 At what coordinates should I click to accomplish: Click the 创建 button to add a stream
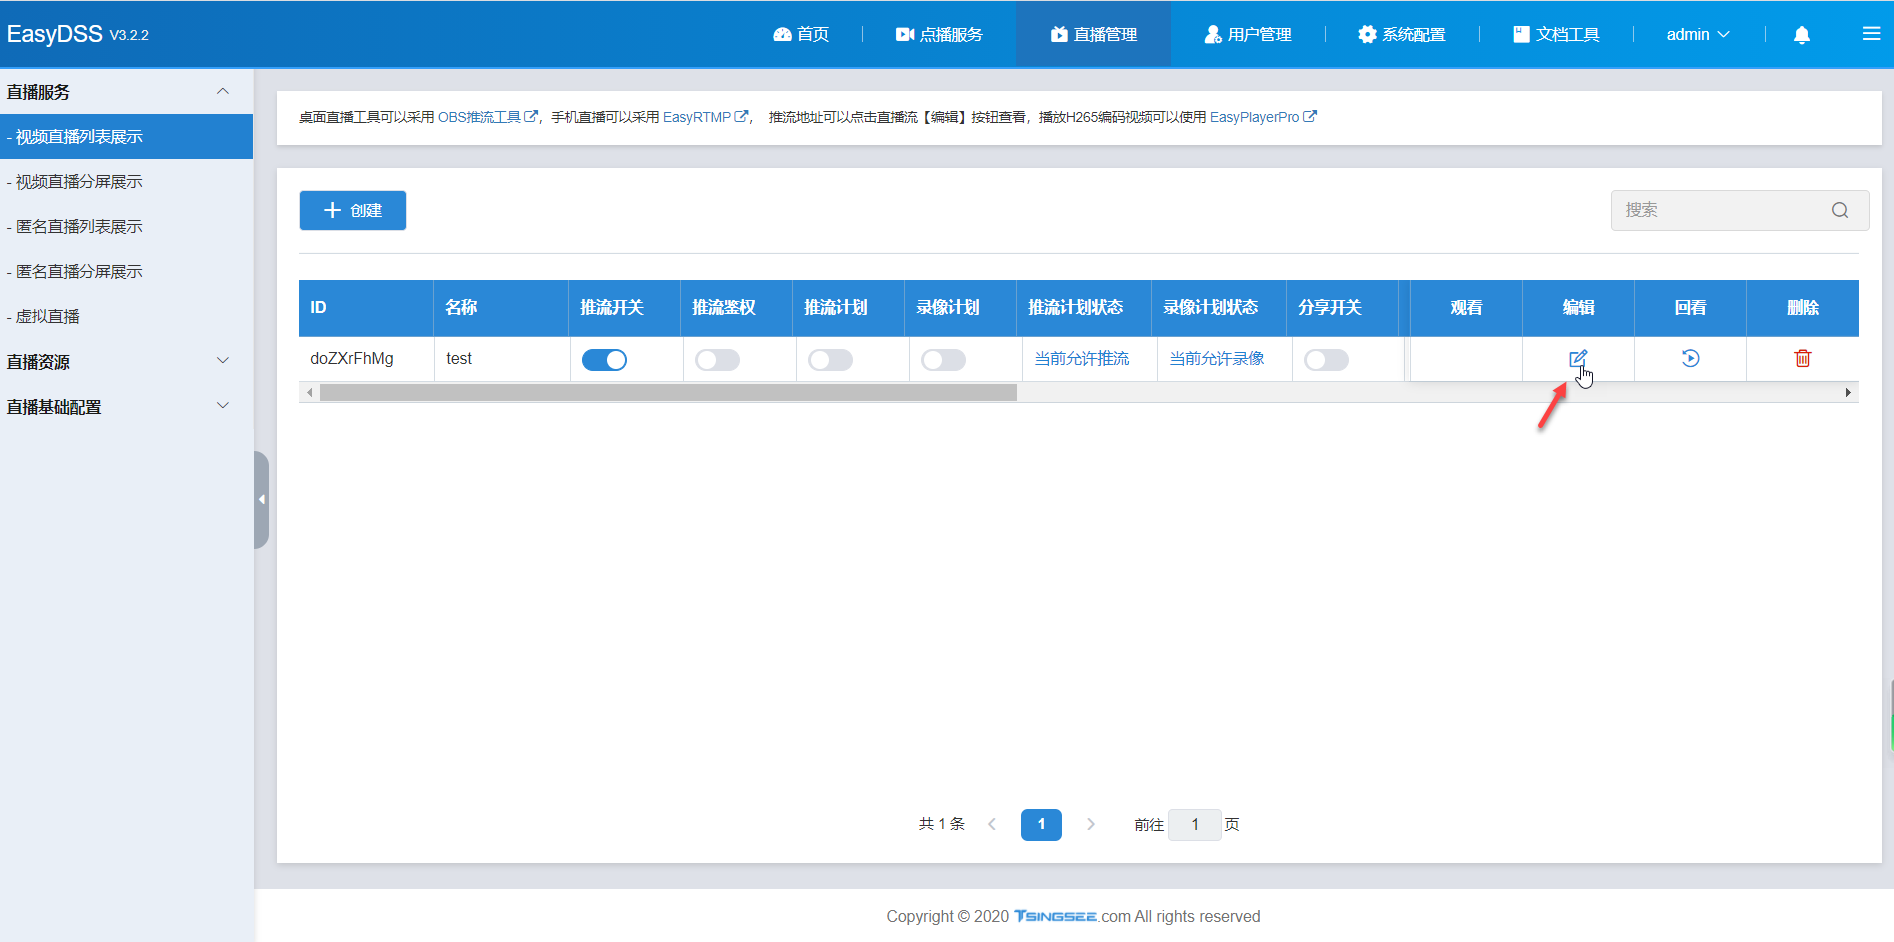click(x=352, y=210)
